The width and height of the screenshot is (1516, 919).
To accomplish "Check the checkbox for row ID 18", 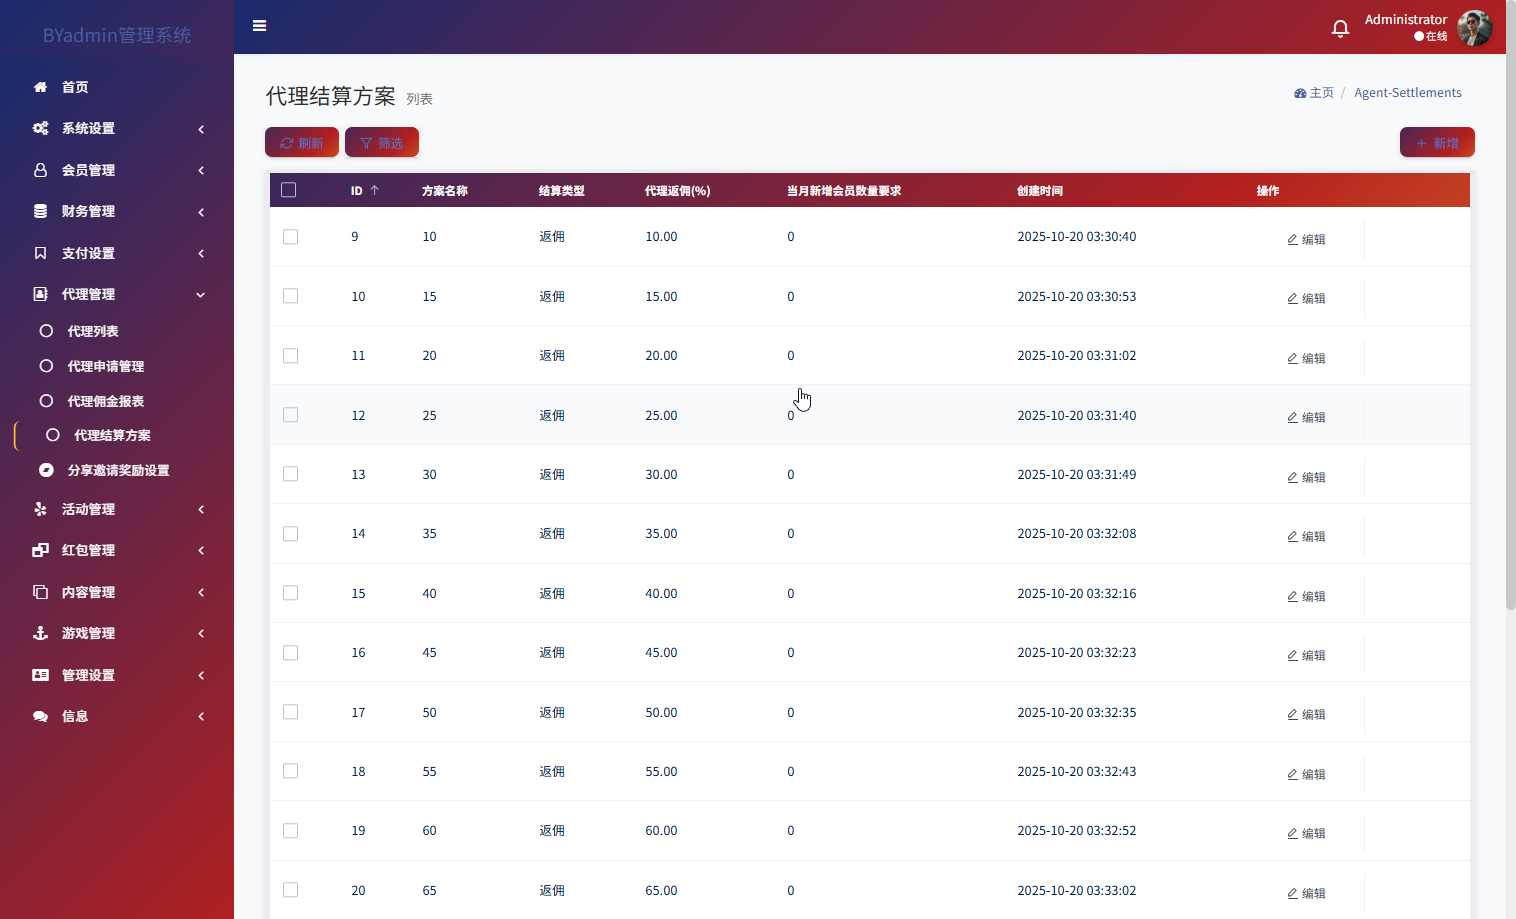I will click(291, 771).
